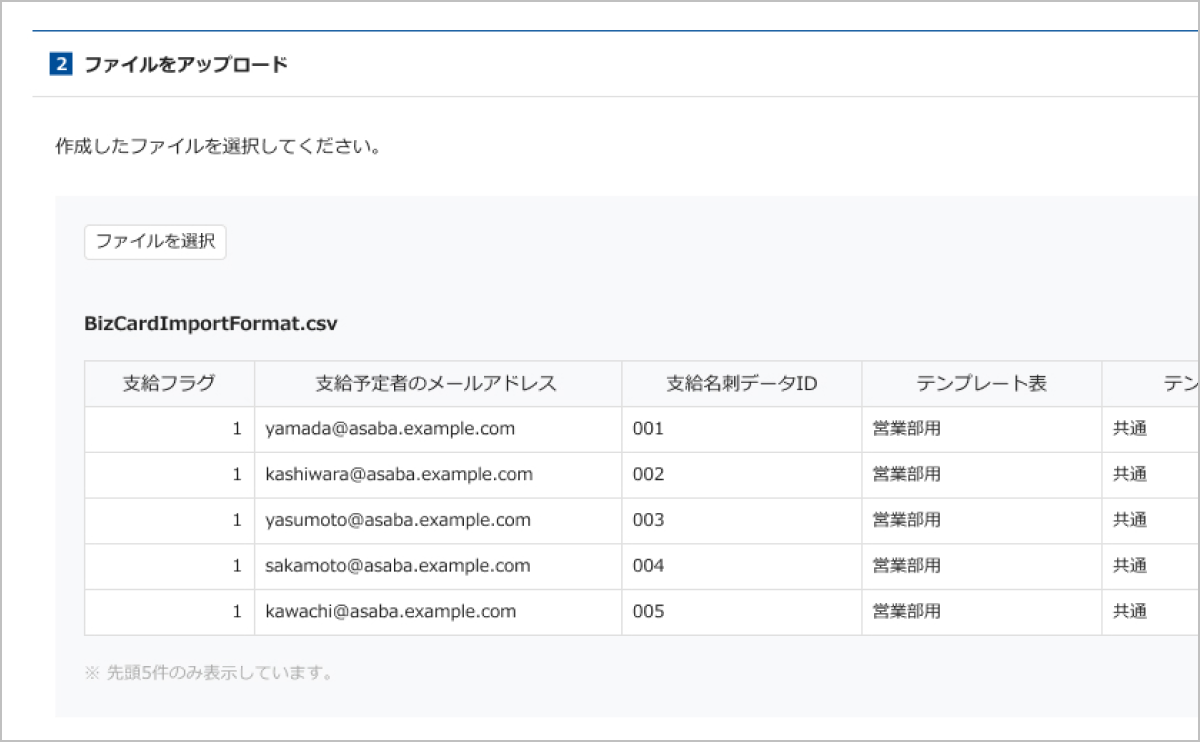Screen dimensions: 1200x742
Task: Click the 支給フラグ value in the kashiwara row
Action: pyautogui.click(x=237, y=474)
